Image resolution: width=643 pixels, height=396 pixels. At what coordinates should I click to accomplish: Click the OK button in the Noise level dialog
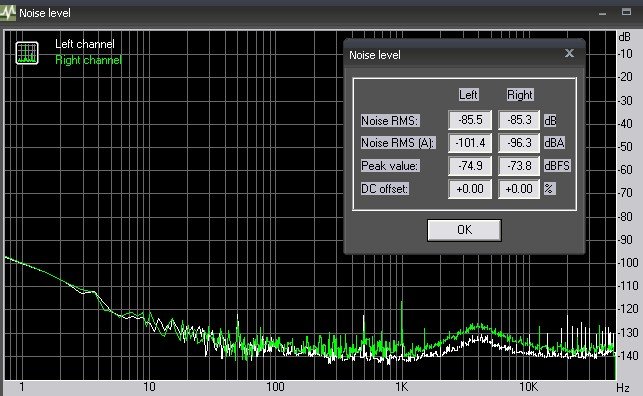464,230
